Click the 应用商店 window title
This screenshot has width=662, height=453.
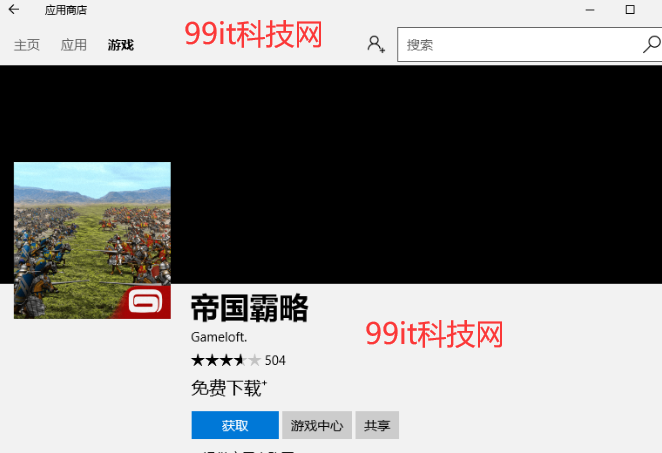click(x=66, y=10)
